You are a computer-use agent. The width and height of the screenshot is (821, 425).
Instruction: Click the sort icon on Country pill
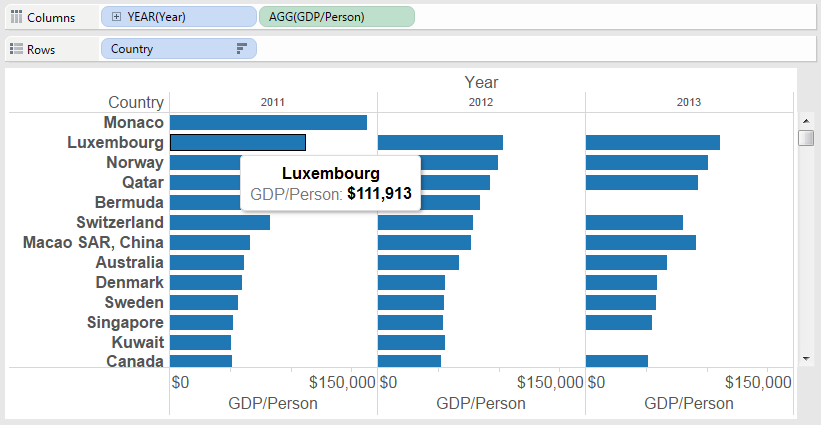point(241,49)
